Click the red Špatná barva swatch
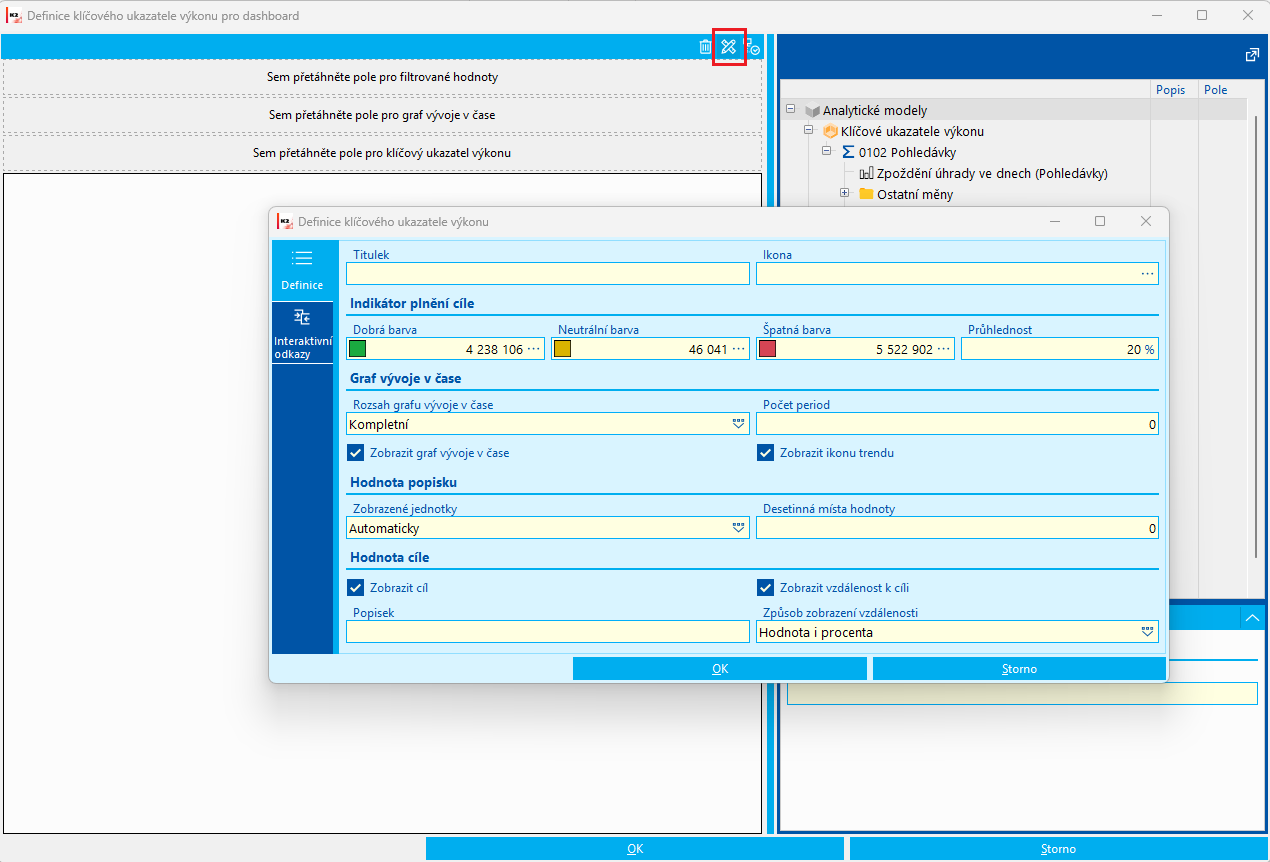The image size is (1270, 862). tap(768, 349)
